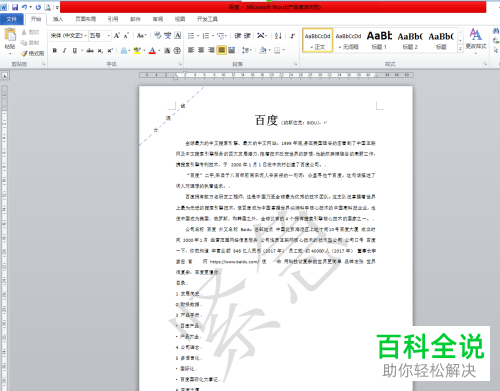Shrink the font size
500x391 pixels.
(126, 35)
